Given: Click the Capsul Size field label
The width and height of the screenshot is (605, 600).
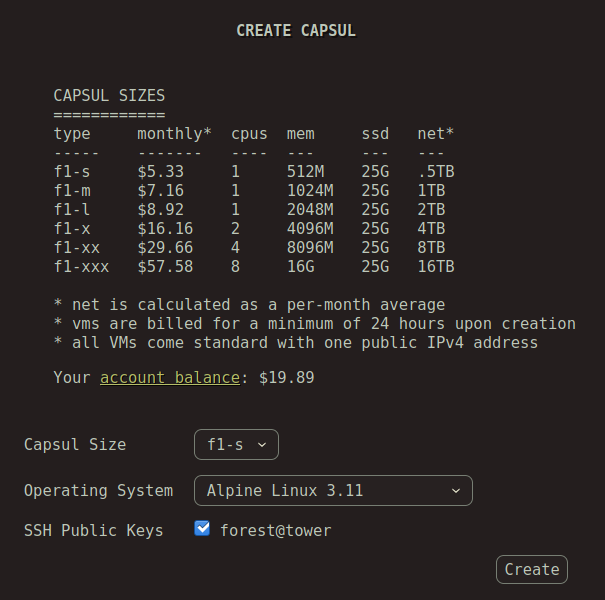Looking at the screenshot, I should pyautogui.click(x=75, y=445).
